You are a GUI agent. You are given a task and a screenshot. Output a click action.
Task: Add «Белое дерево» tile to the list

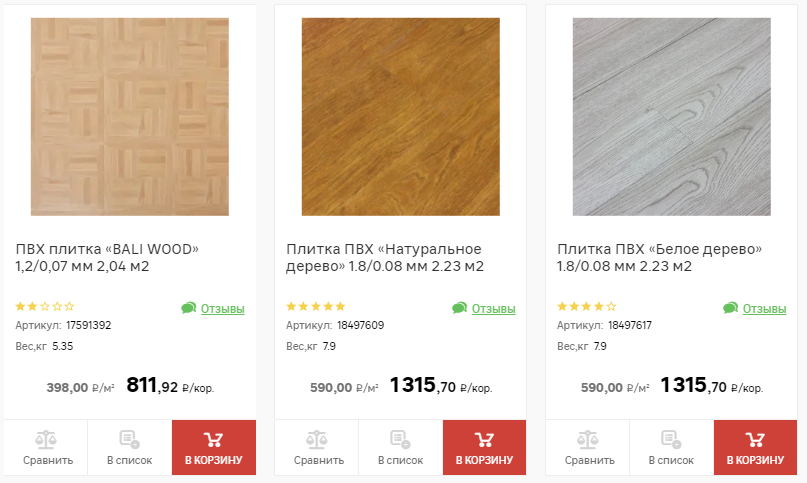pyautogui.click(x=671, y=447)
